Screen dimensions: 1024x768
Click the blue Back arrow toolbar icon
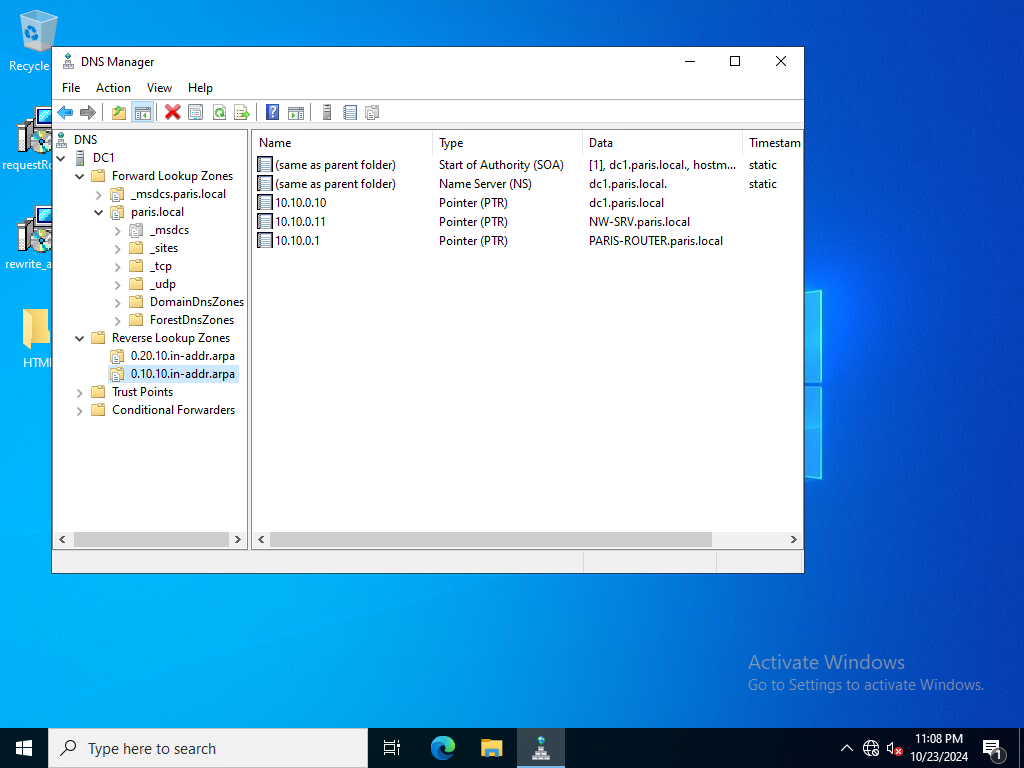click(x=65, y=112)
